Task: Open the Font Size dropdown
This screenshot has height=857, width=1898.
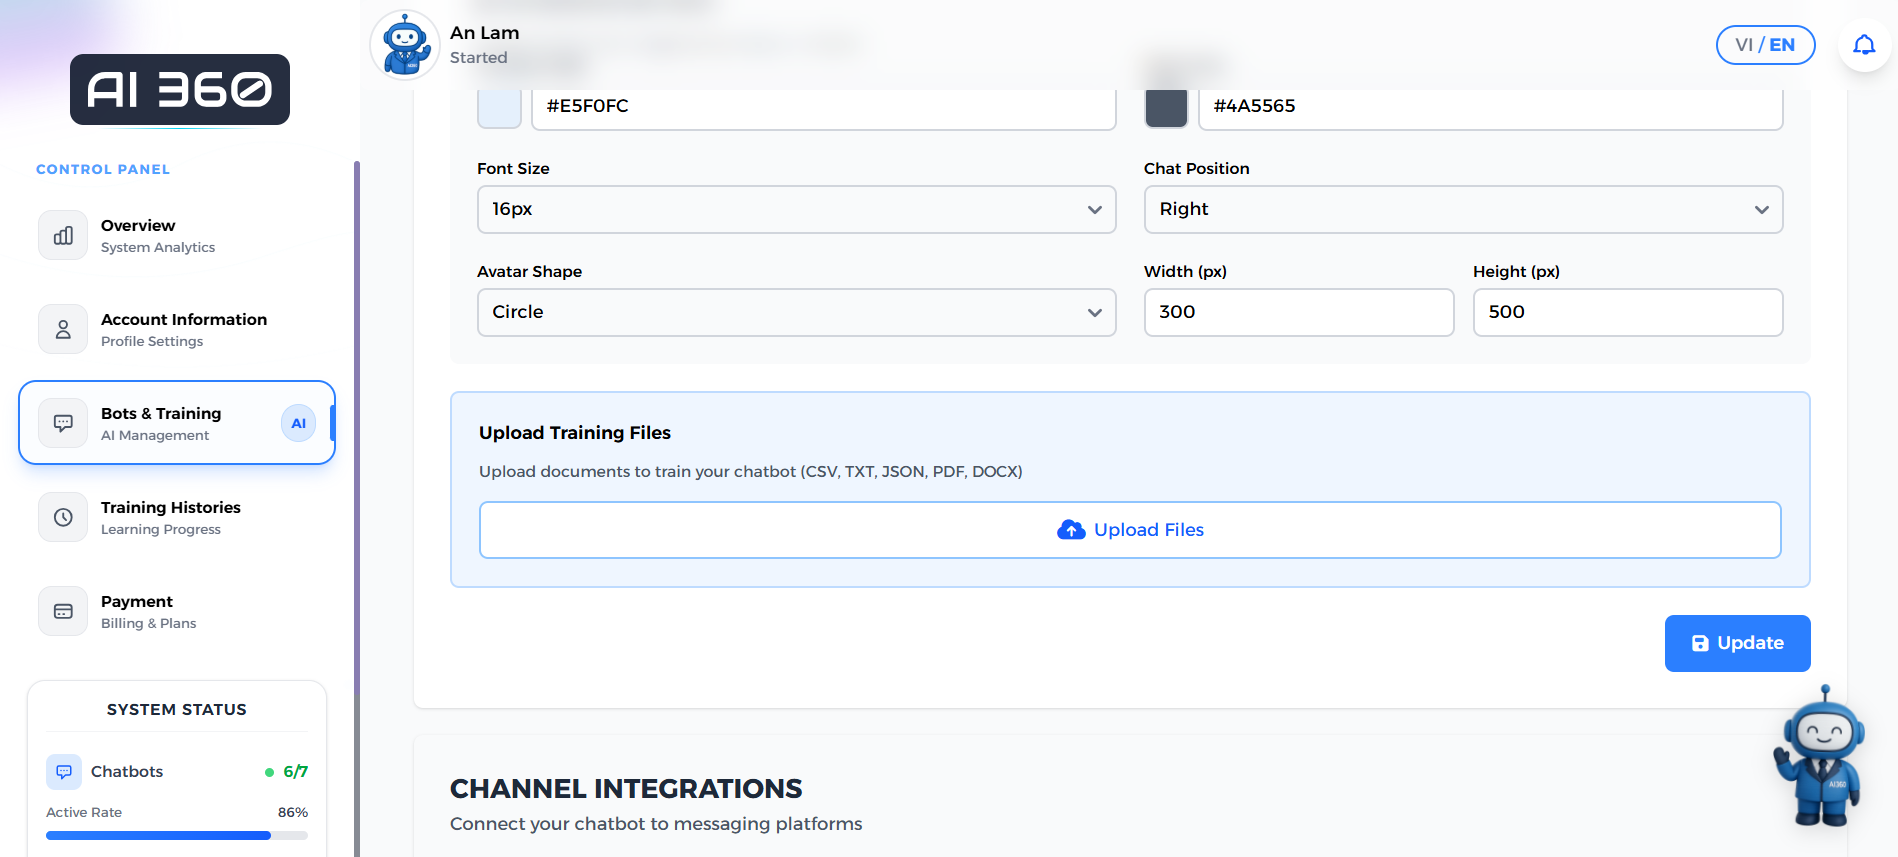Action: (x=796, y=209)
